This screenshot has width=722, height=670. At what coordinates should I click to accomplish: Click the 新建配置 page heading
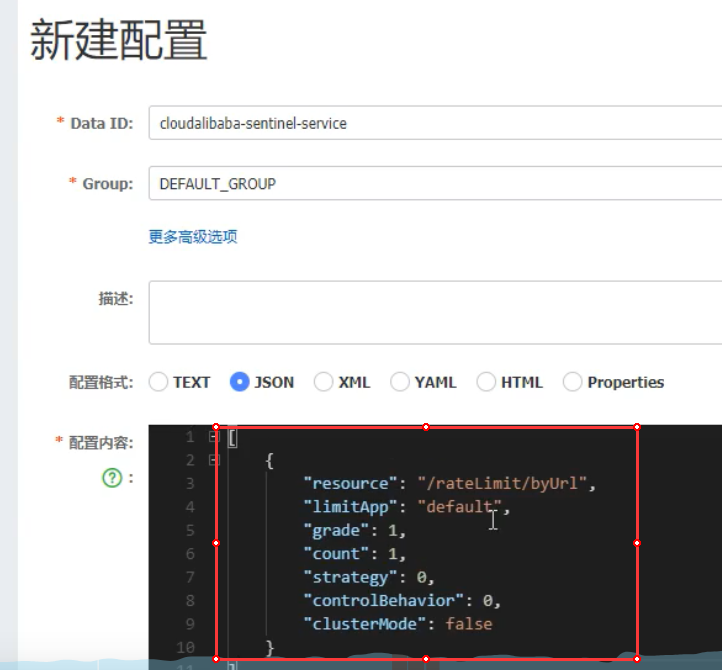tap(119, 40)
